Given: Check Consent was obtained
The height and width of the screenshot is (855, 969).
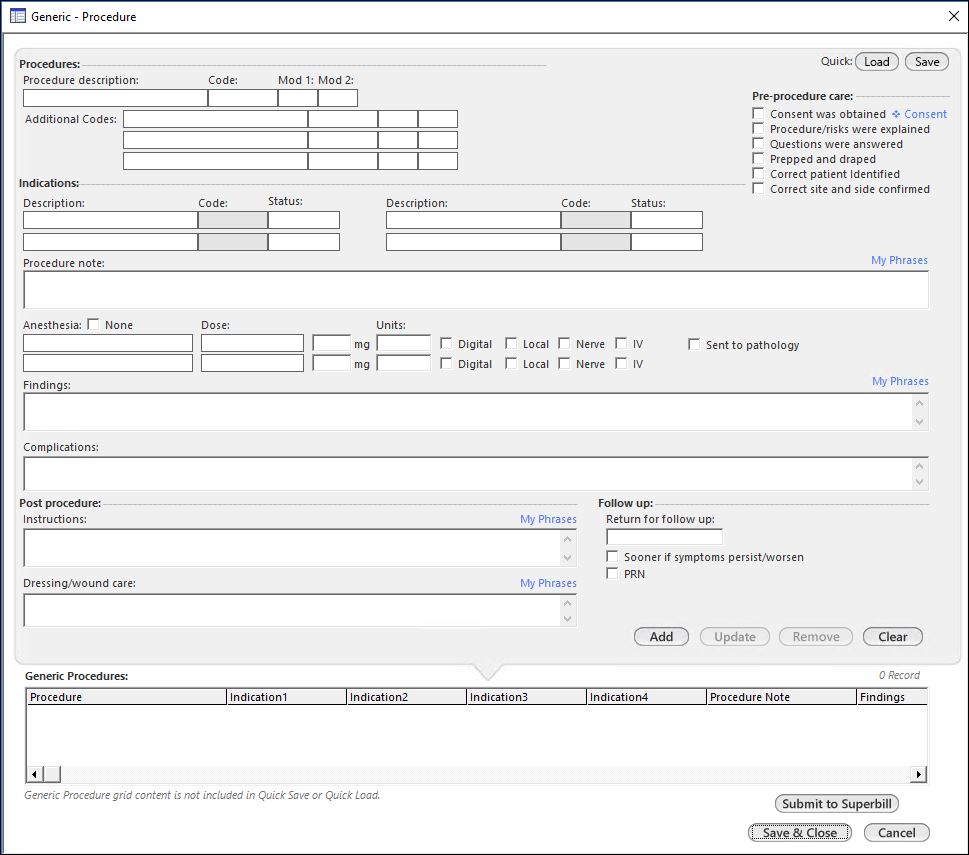Looking at the screenshot, I should (758, 114).
